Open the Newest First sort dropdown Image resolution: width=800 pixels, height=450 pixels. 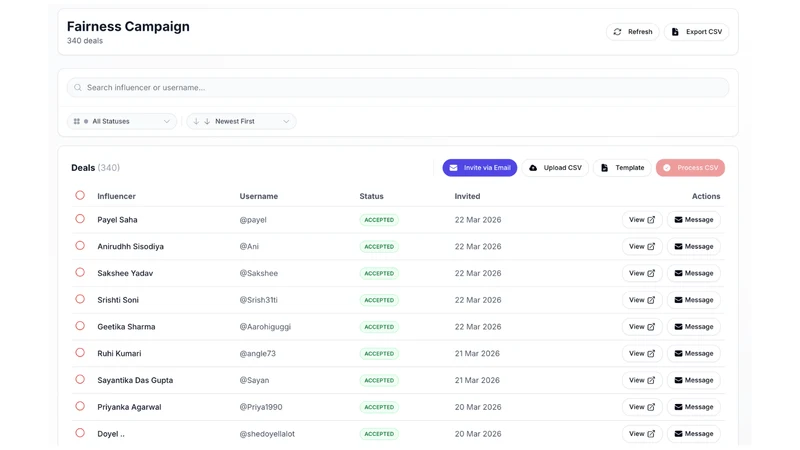[x=241, y=121]
